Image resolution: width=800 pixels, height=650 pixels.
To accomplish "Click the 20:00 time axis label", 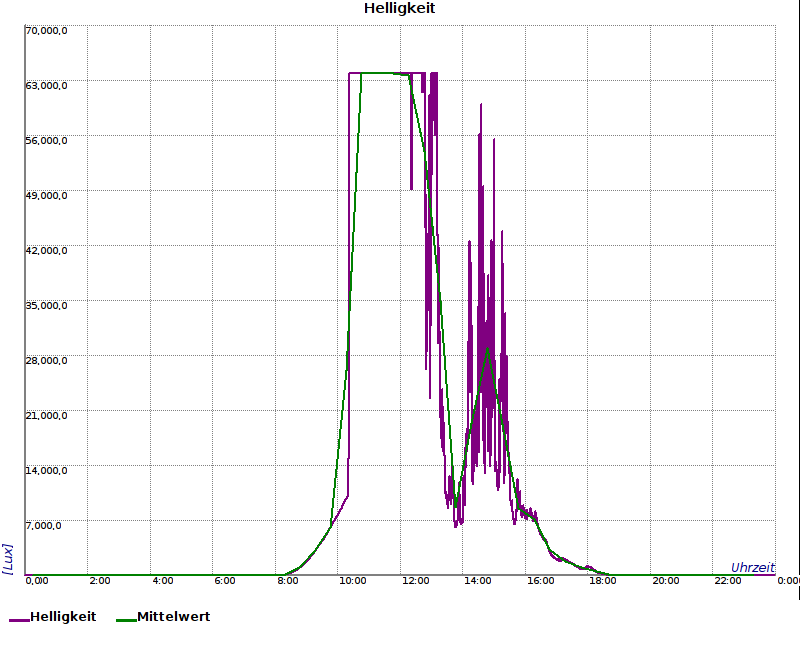I will click(x=666, y=581).
